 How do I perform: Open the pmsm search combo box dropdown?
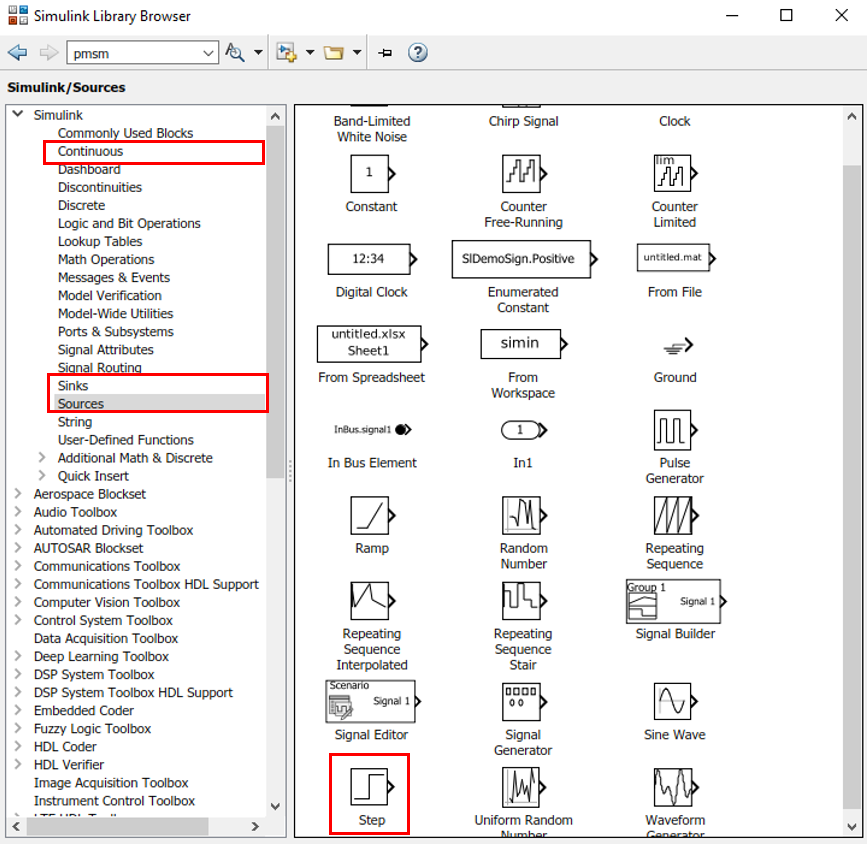pyautogui.click(x=208, y=54)
